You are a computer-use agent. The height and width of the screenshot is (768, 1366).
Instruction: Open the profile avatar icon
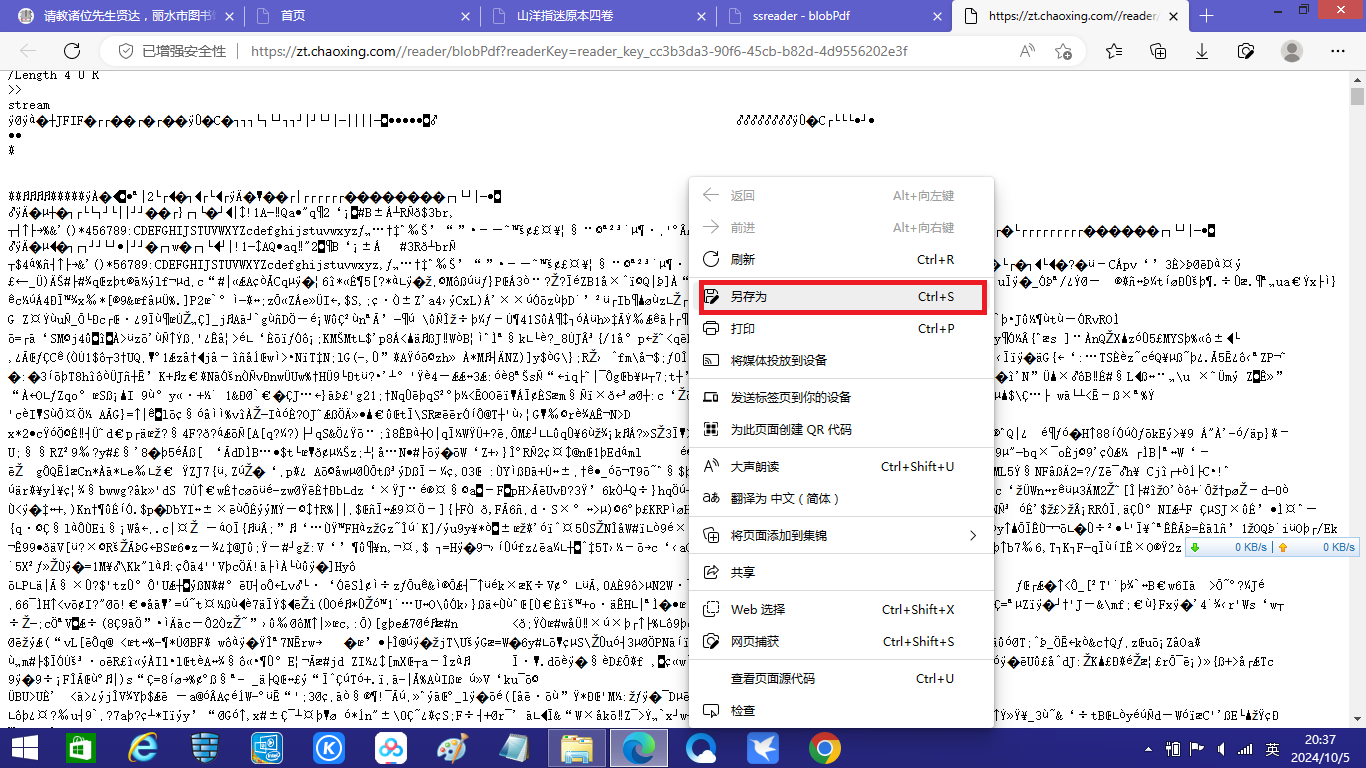tap(1292, 51)
